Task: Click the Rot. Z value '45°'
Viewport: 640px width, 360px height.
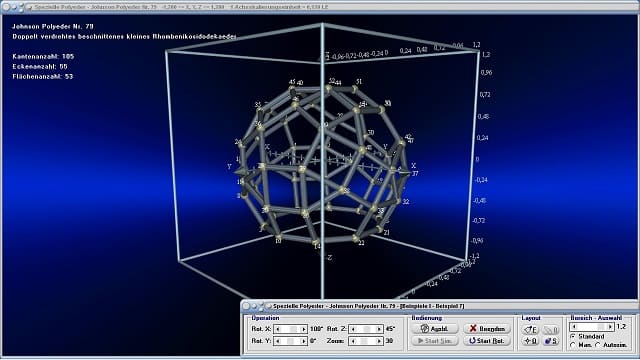Action: click(x=390, y=329)
